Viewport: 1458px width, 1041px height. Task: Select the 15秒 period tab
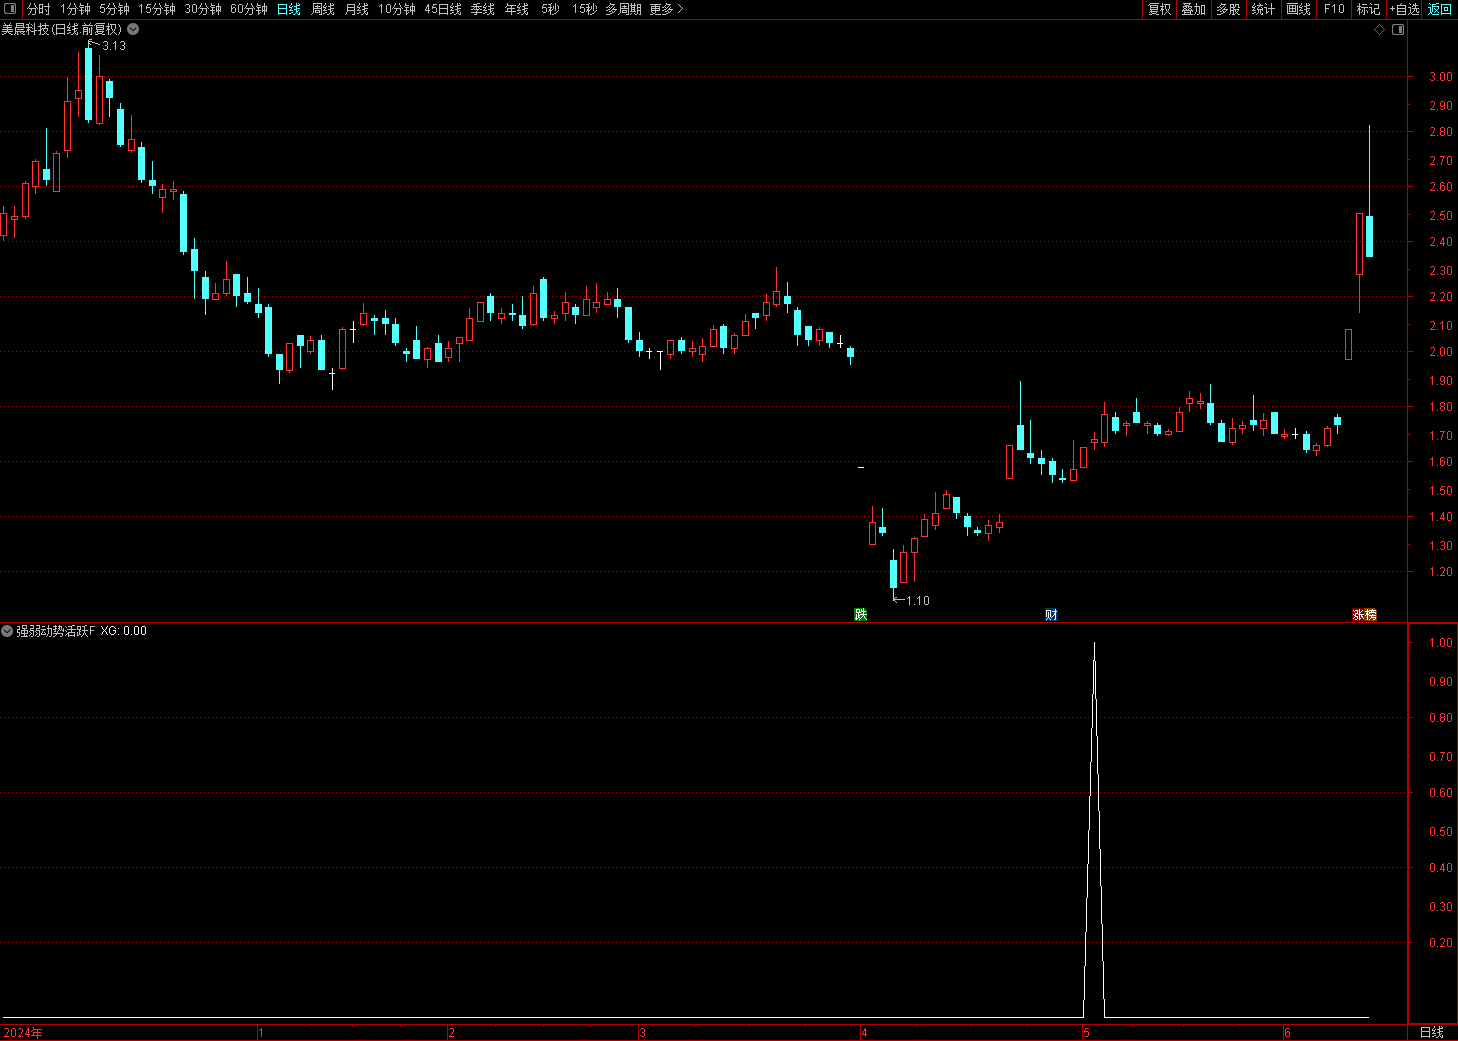click(584, 9)
